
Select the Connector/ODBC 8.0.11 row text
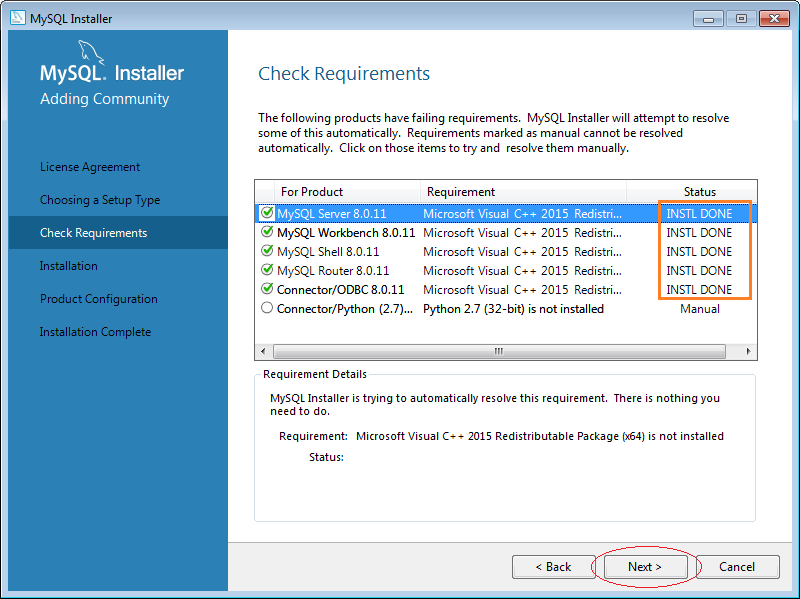click(x=340, y=290)
